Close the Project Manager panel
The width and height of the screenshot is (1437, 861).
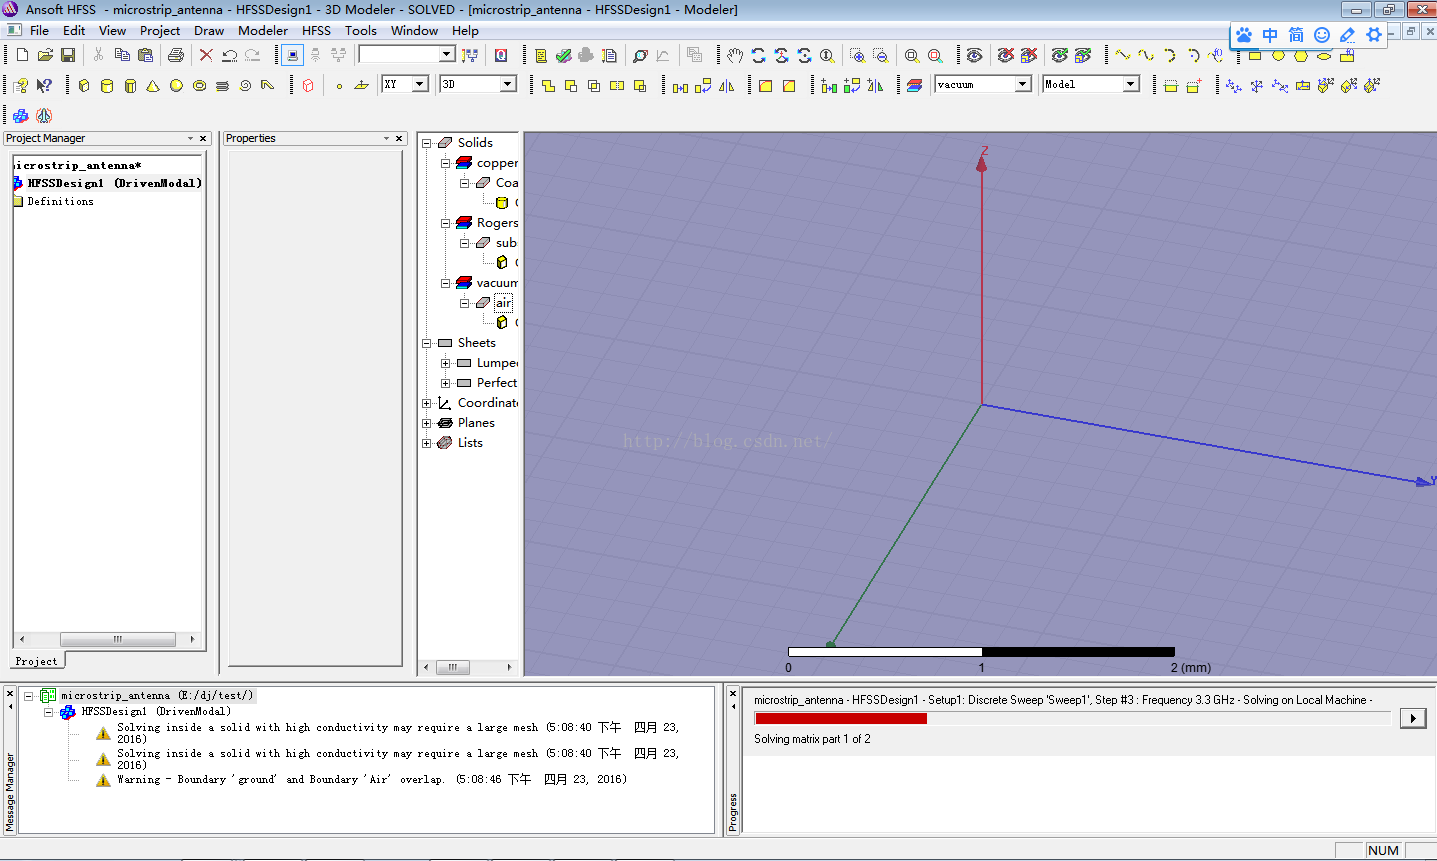point(203,138)
